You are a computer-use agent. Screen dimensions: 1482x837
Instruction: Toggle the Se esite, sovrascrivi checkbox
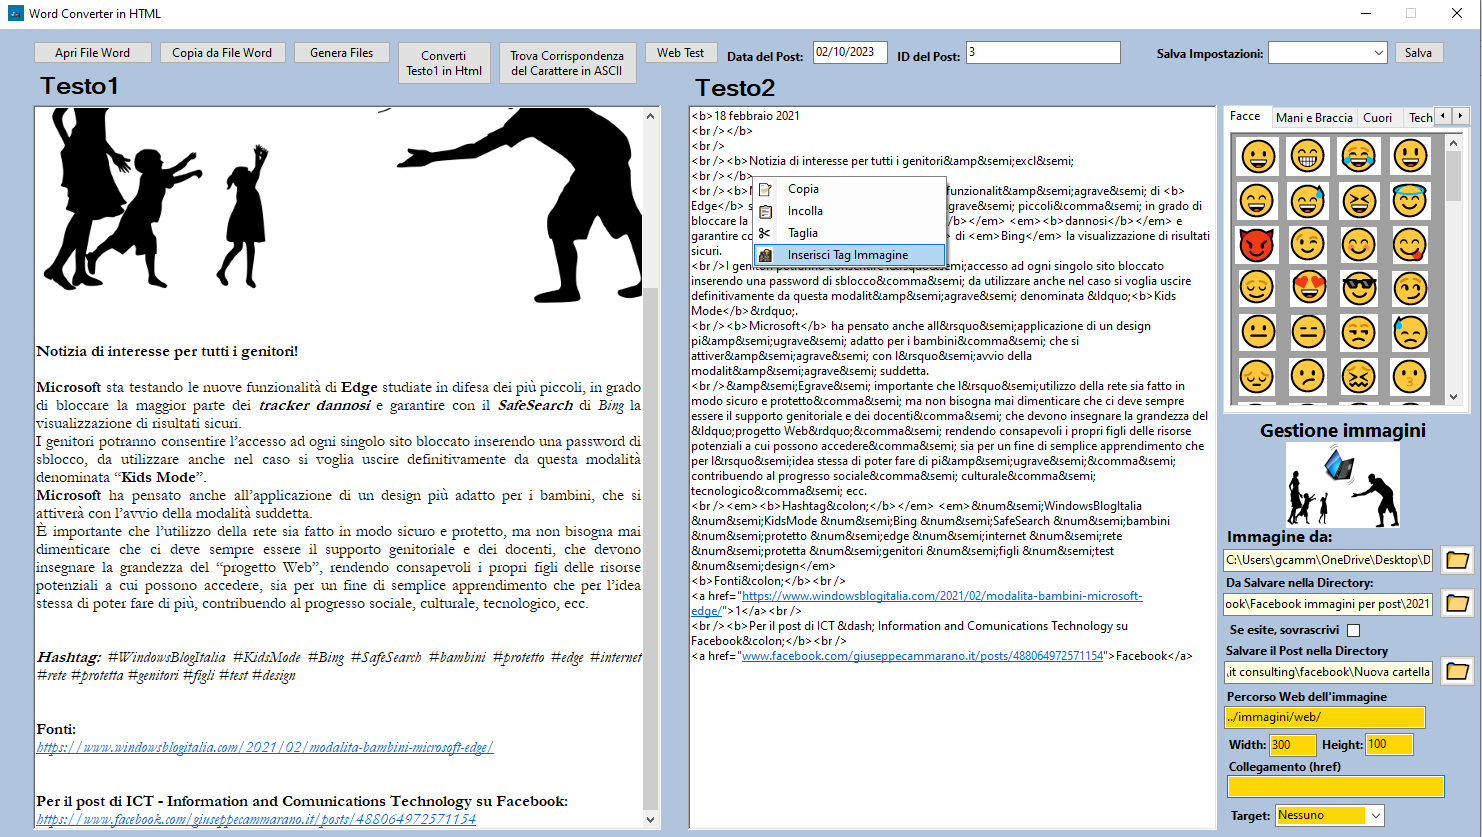point(1353,630)
